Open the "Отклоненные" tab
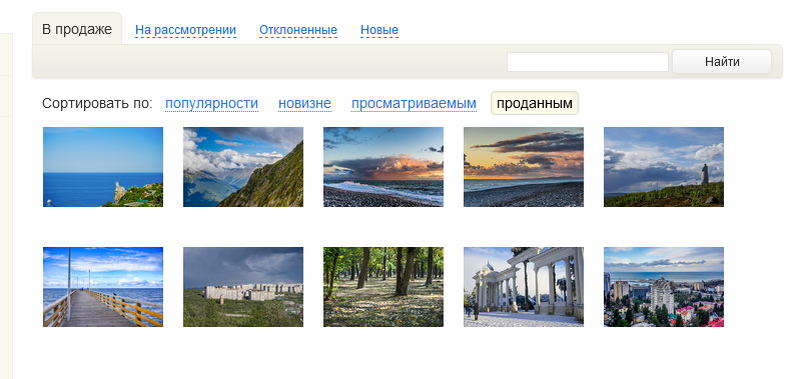Image resolution: width=787 pixels, height=379 pixels. pos(298,30)
